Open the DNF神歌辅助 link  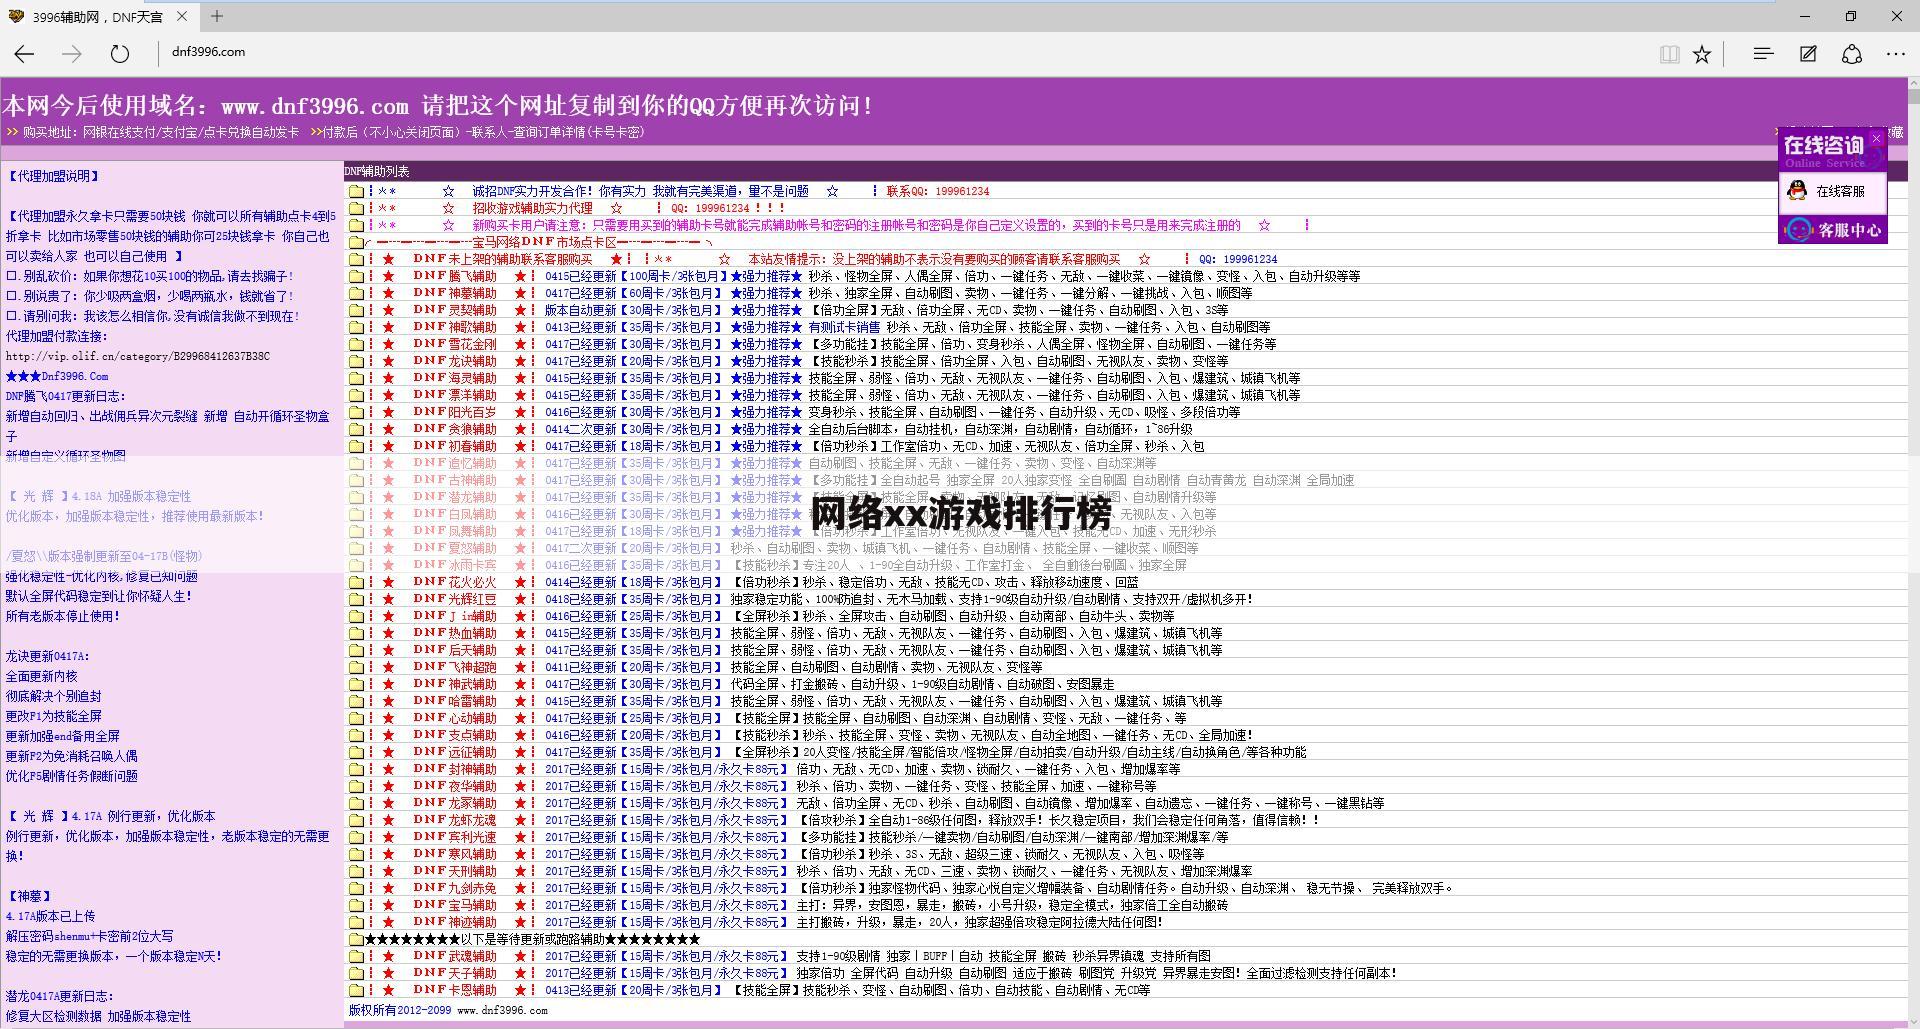tap(455, 328)
